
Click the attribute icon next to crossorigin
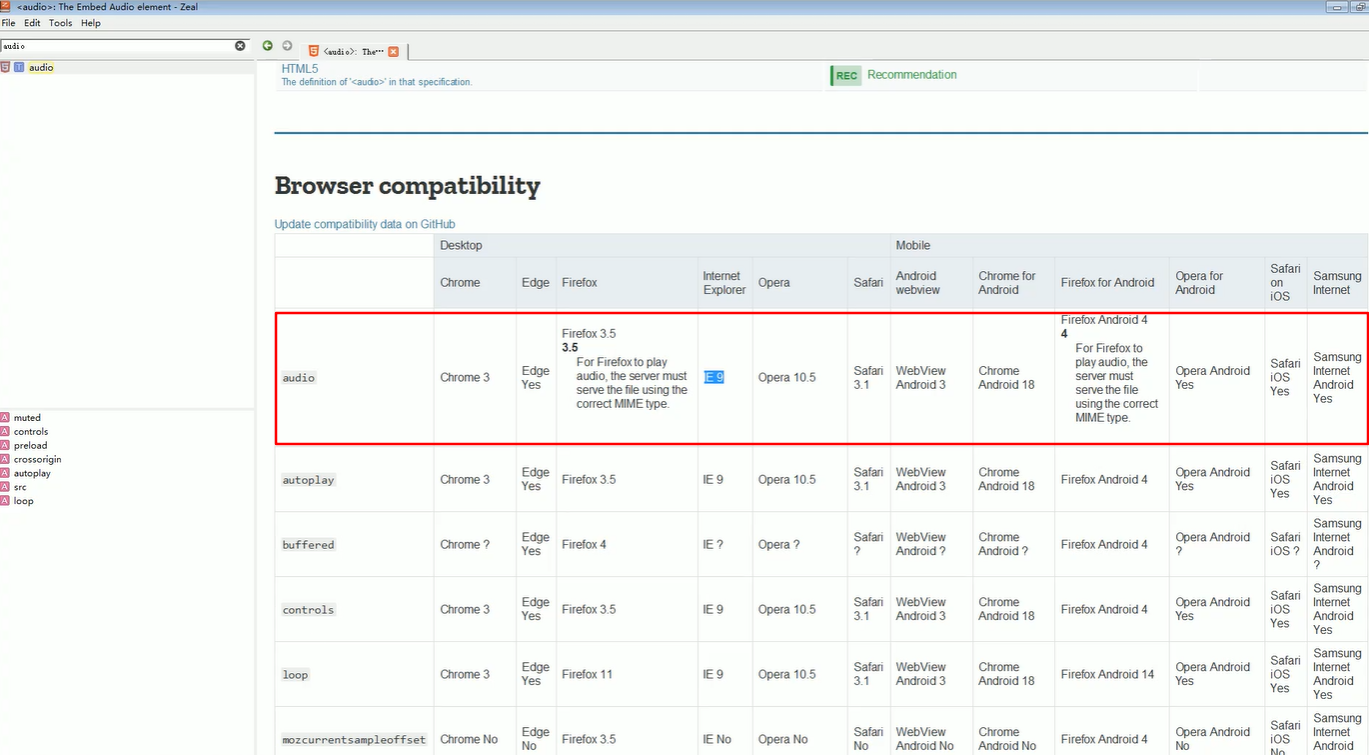click(6, 460)
